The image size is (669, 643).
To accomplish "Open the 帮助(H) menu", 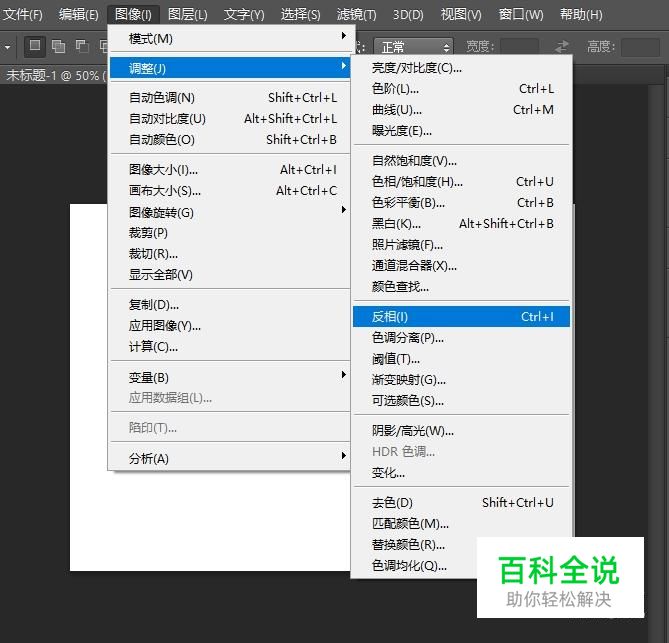I will tap(581, 15).
